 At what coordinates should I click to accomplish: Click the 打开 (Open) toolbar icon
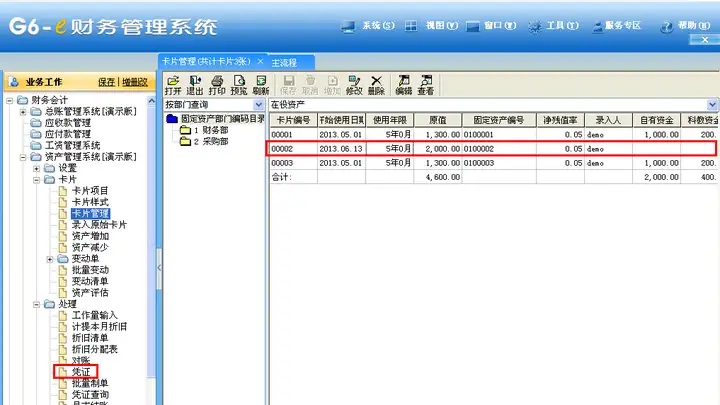(173, 85)
